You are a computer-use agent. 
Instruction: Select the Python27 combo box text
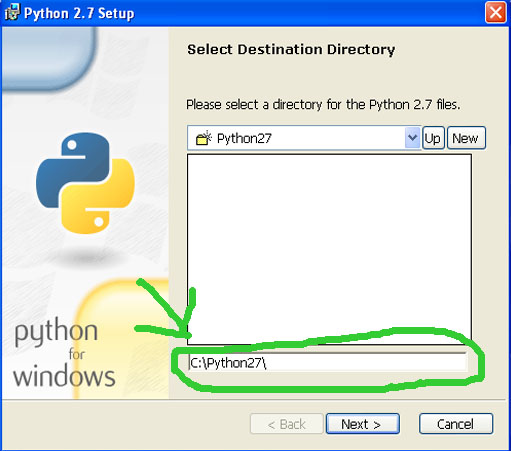[x=244, y=138]
